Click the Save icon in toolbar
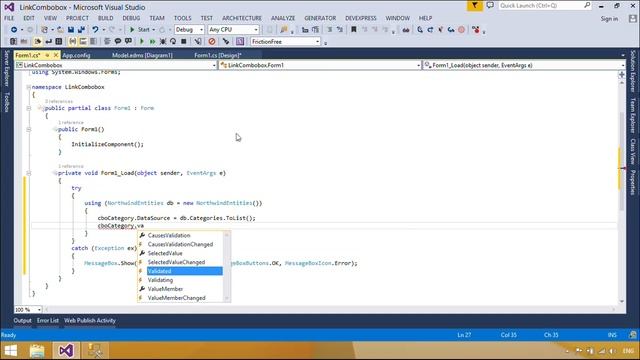Image resolution: width=640 pixels, height=360 pixels. (x=71, y=30)
